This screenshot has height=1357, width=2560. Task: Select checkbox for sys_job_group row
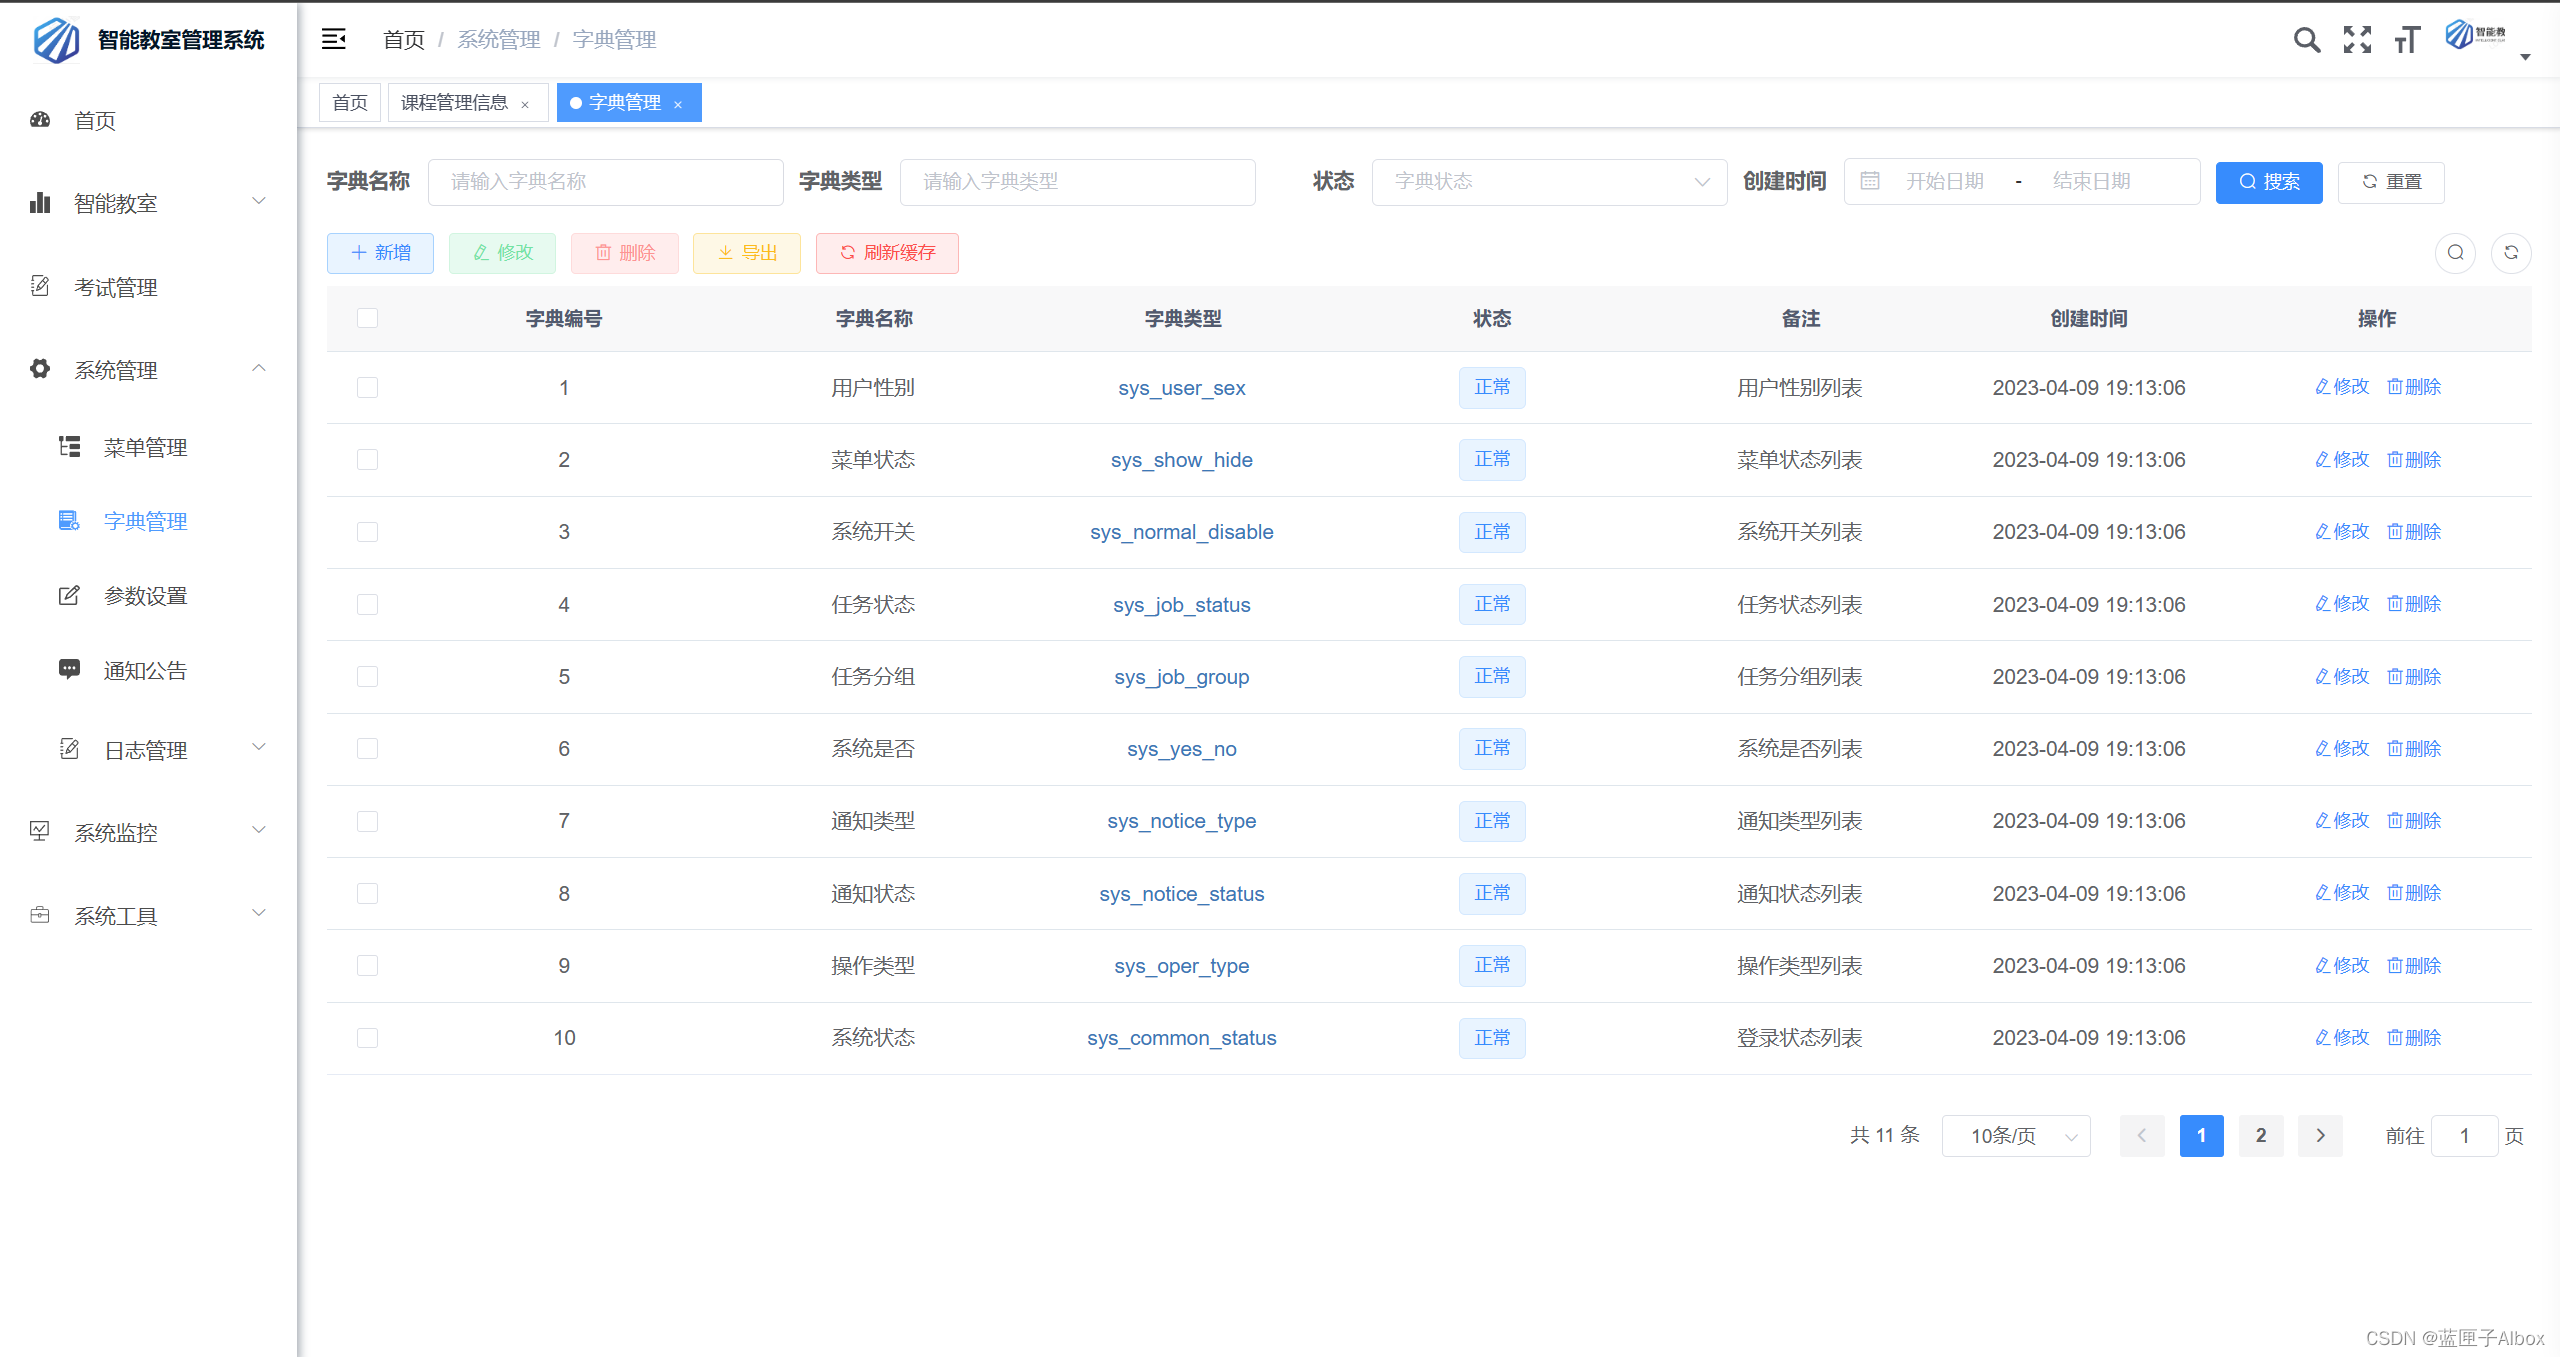click(368, 677)
